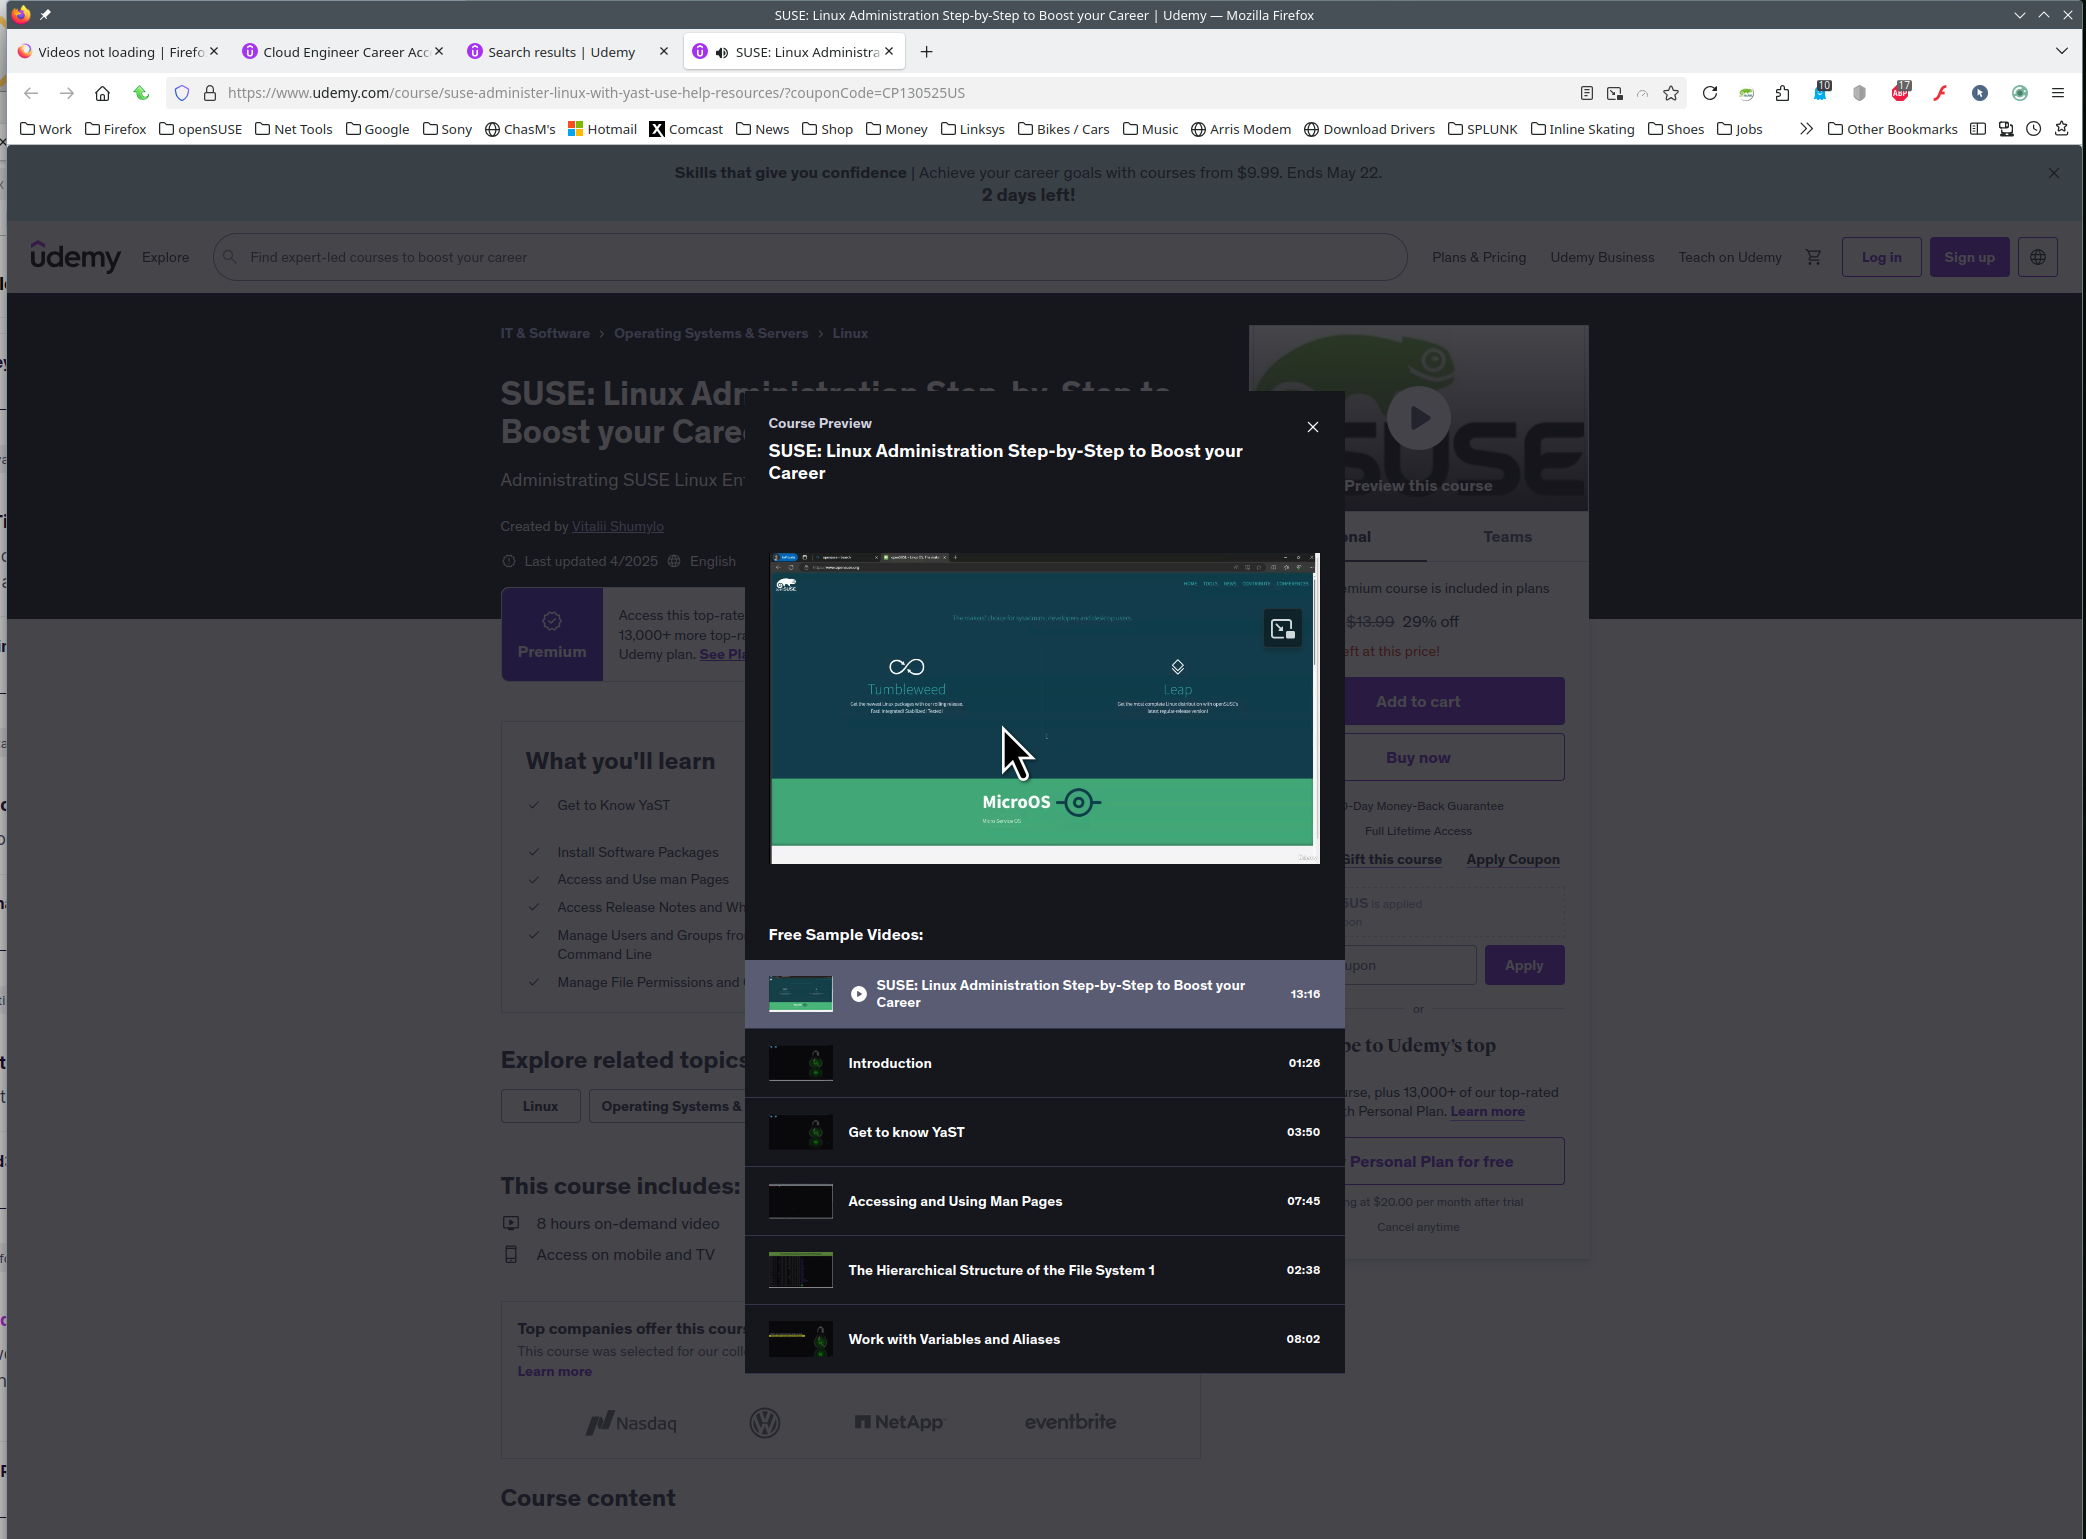This screenshot has width=2086, height=1539.
Task: Show more bookmarks chevron on the toolbar
Action: [1806, 129]
